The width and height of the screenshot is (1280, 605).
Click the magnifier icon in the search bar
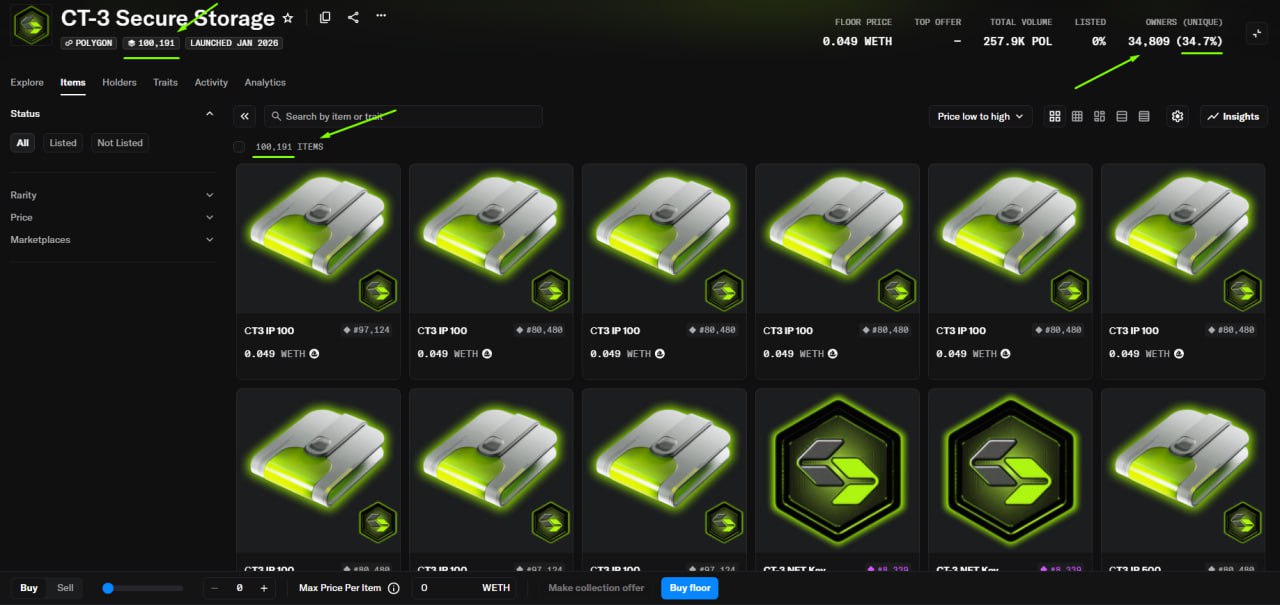point(277,116)
